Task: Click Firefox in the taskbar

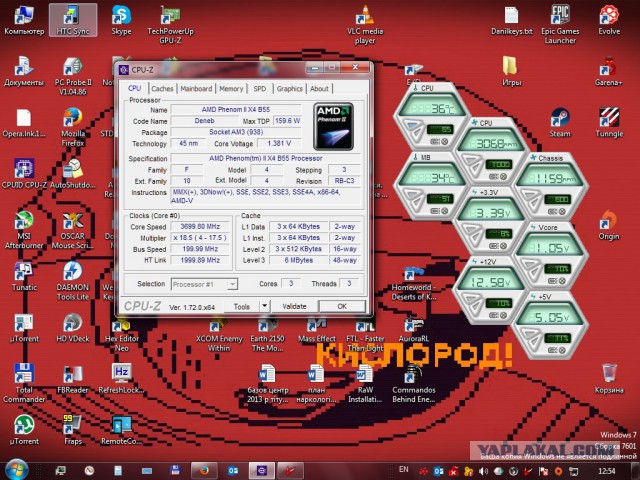Action: click(204, 471)
